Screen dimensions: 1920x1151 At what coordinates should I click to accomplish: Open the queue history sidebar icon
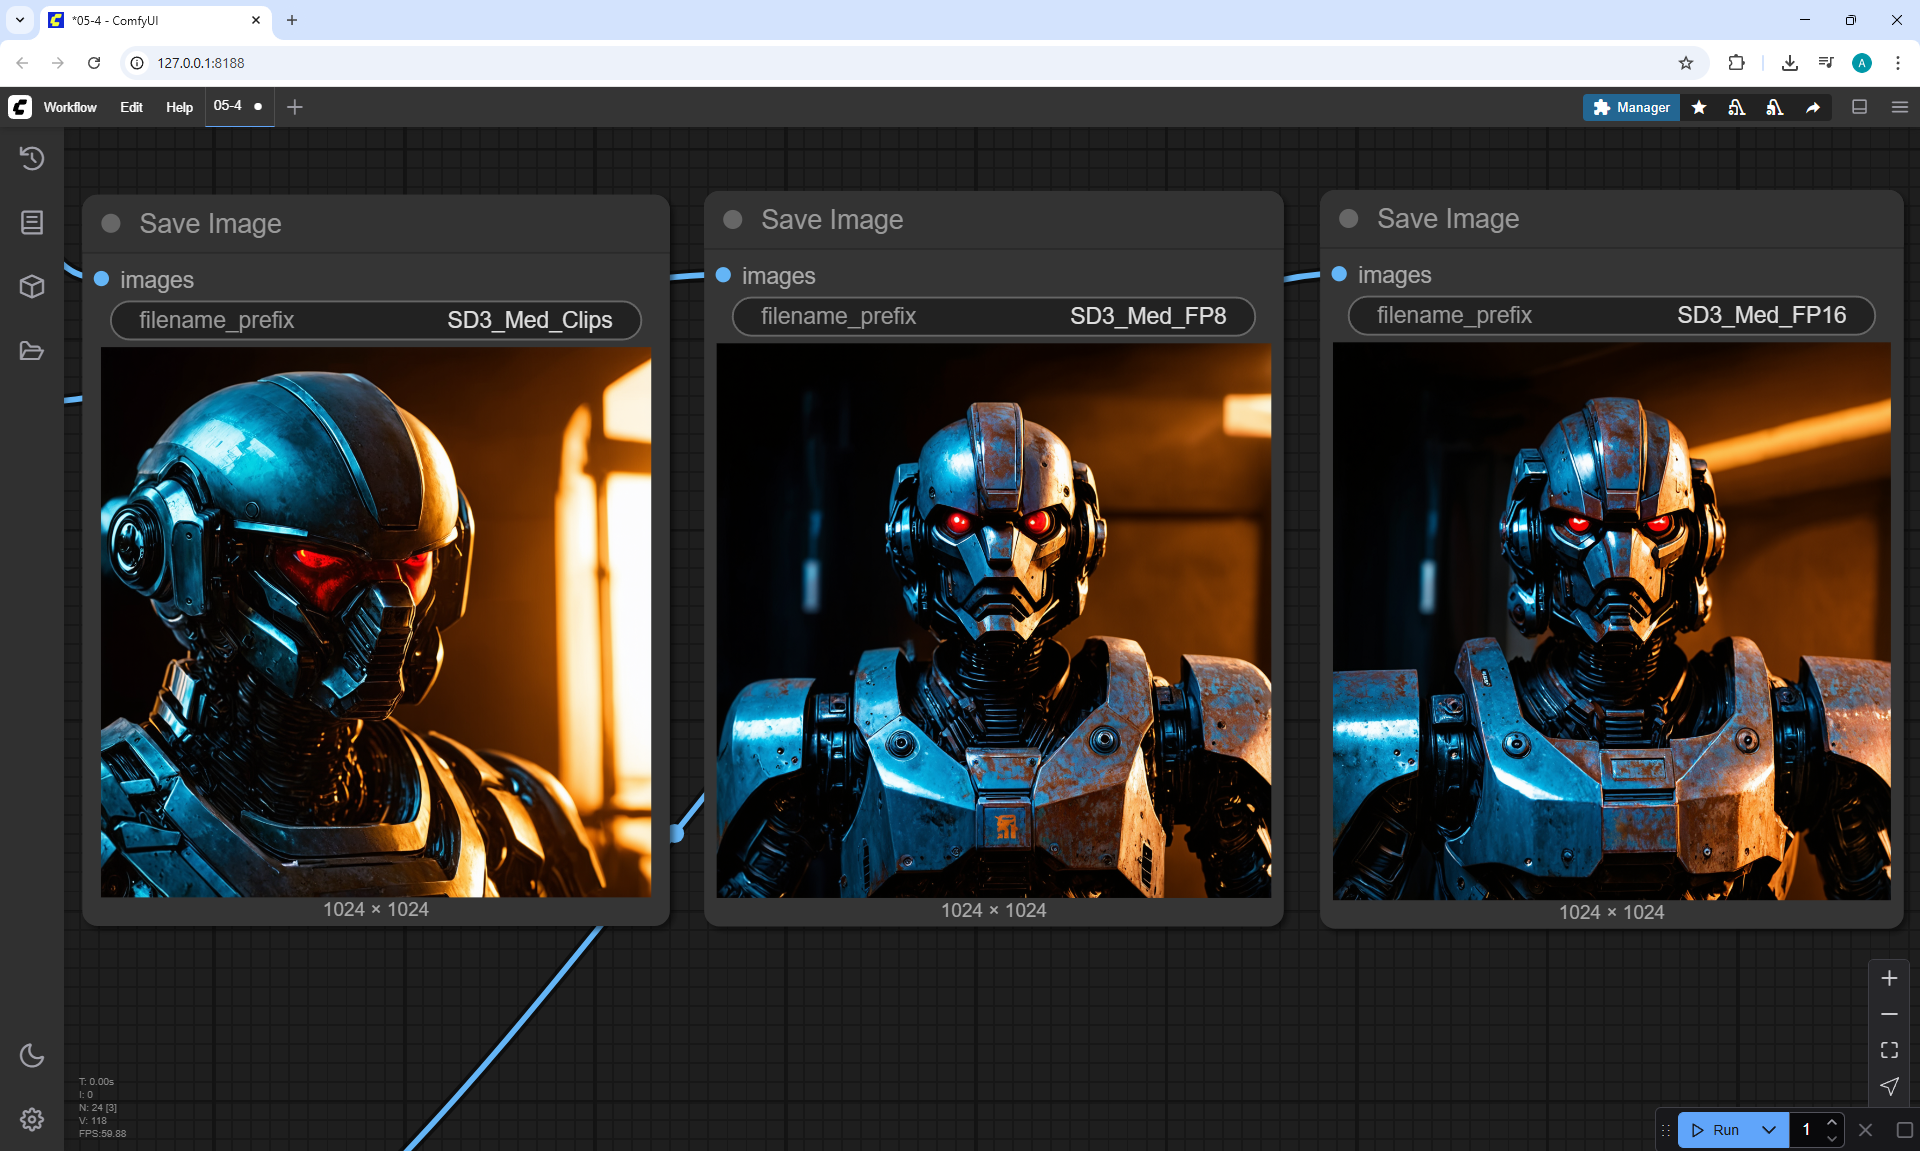[32, 158]
